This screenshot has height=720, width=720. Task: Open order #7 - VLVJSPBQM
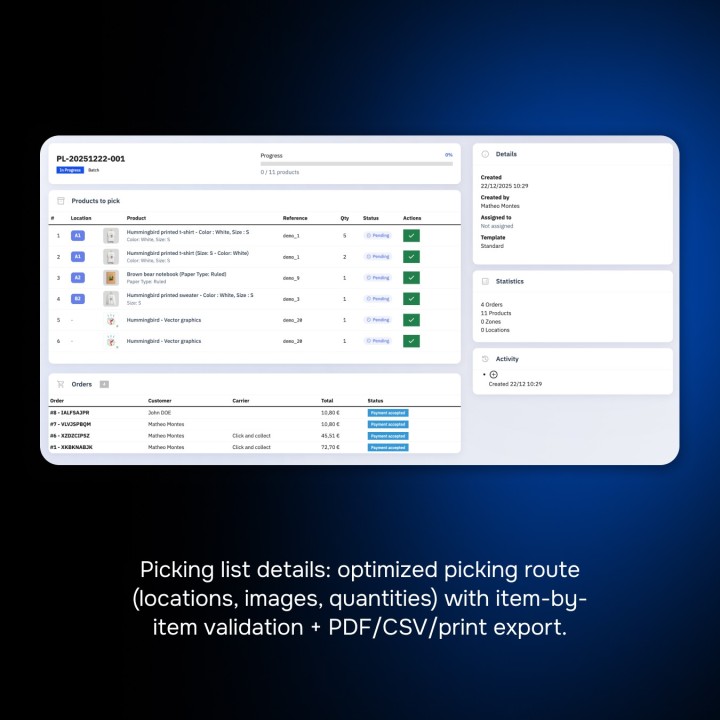pyautogui.click(x=70, y=424)
